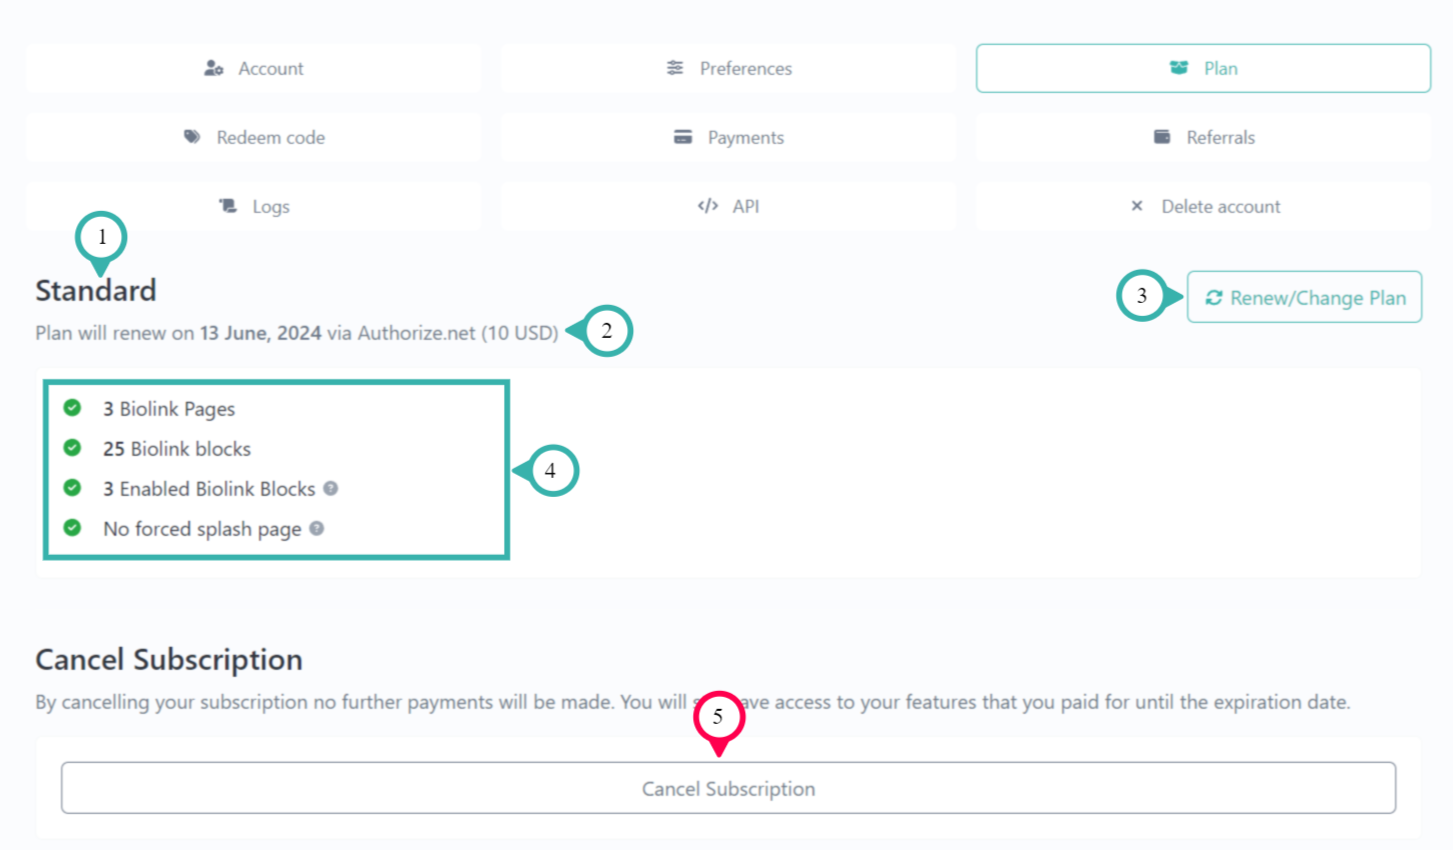Click the refresh icon on Renew/Change Plan
Viewport: 1453px width, 850px height.
pyautogui.click(x=1215, y=297)
